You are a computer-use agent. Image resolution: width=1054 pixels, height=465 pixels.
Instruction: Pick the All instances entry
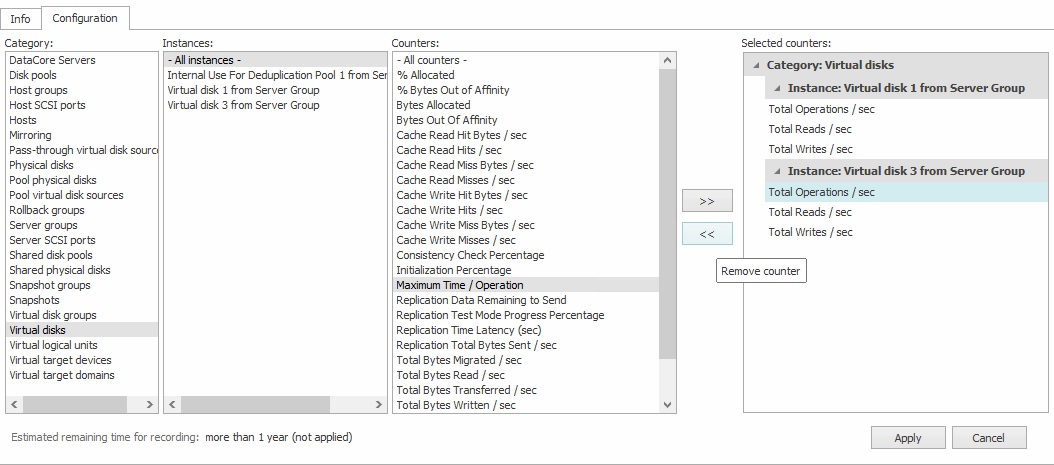(204, 60)
